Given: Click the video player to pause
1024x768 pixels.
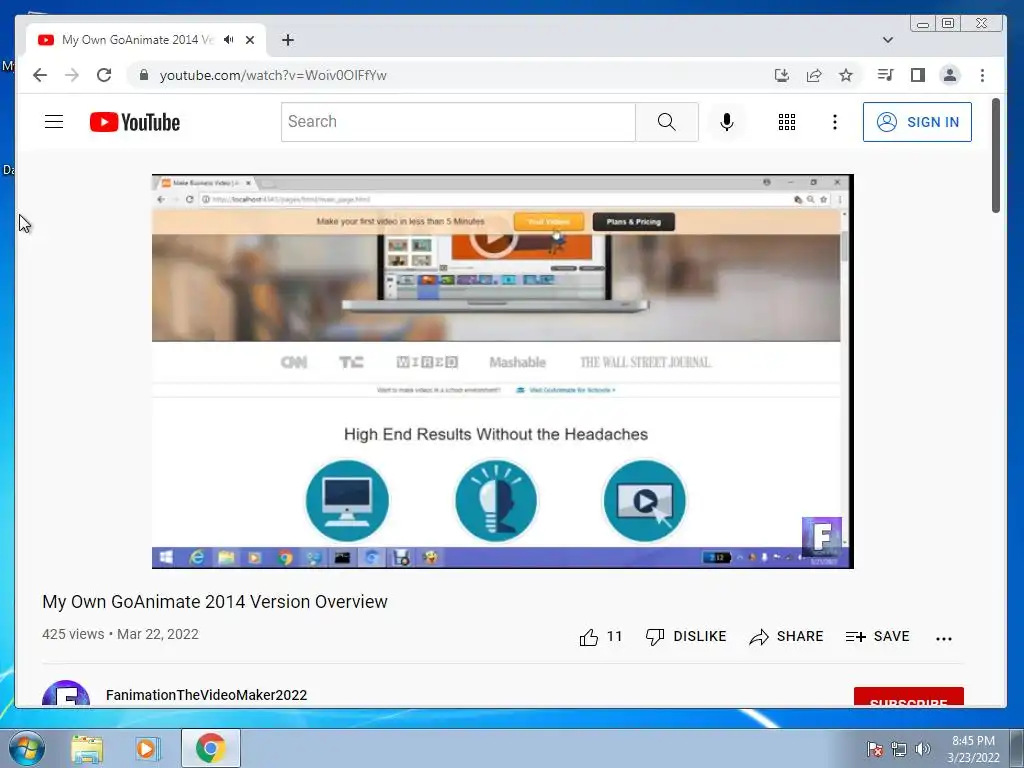Looking at the screenshot, I should point(502,371).
